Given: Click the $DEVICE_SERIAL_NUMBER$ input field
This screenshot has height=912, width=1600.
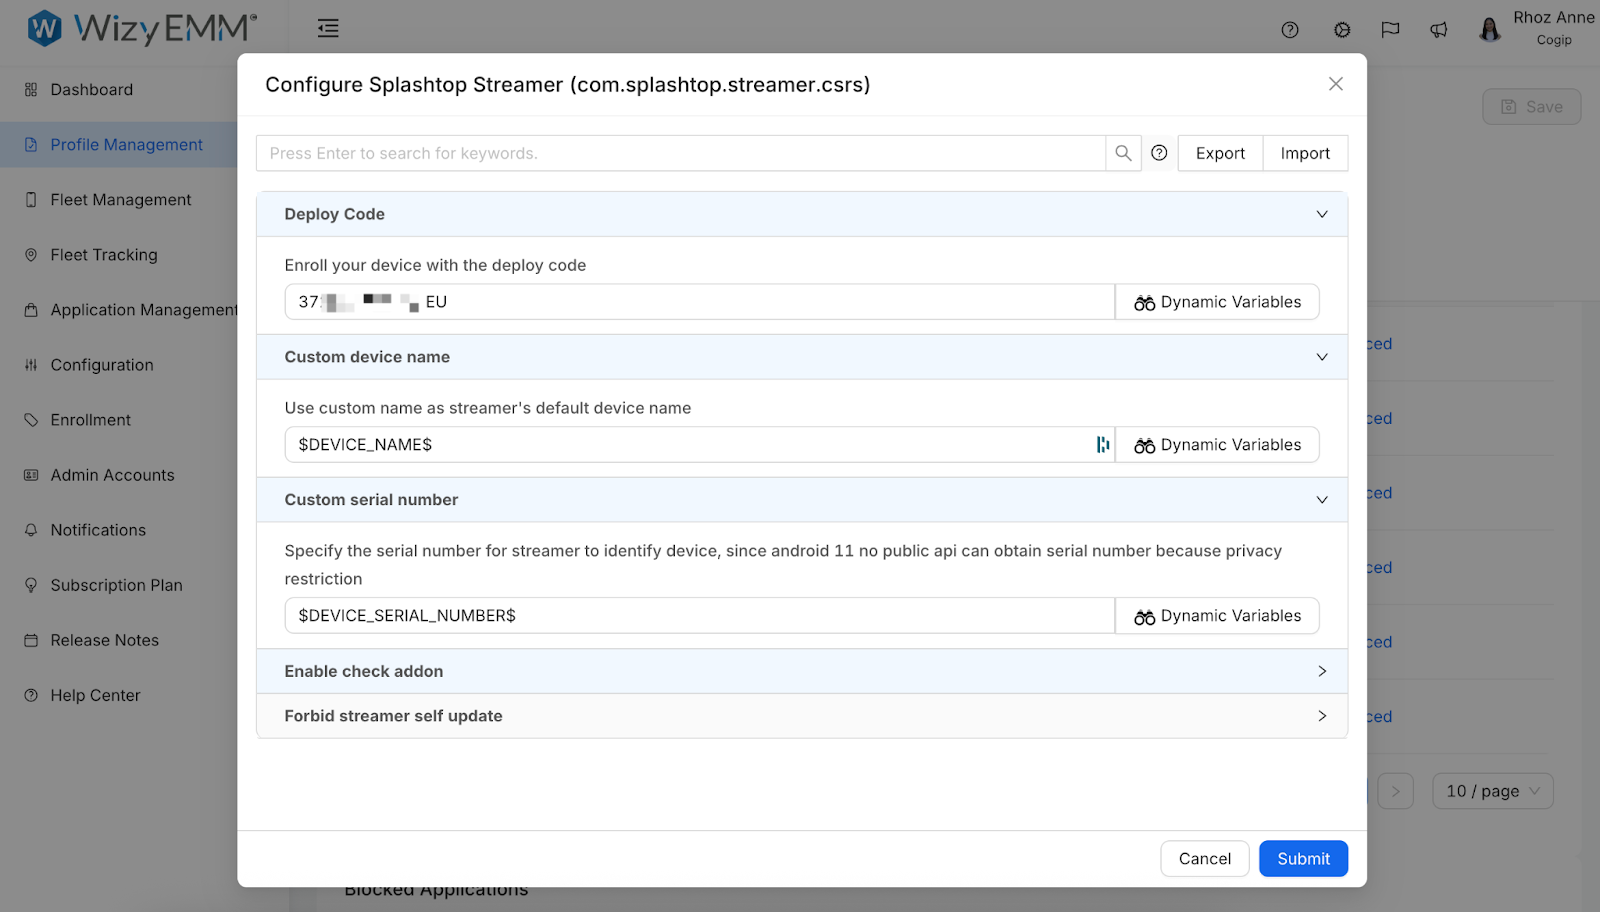Looking at the screenshot, I should point(700,616).
